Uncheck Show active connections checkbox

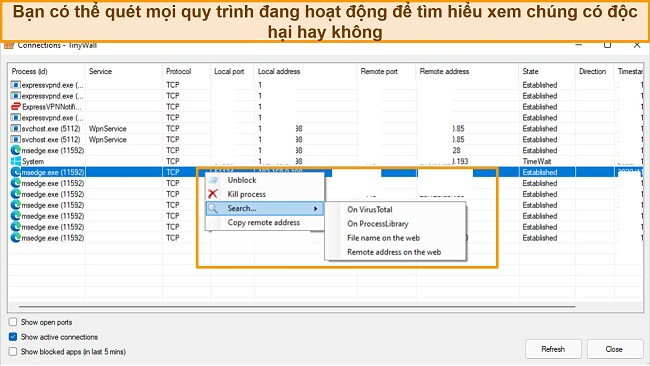point(13,337)
